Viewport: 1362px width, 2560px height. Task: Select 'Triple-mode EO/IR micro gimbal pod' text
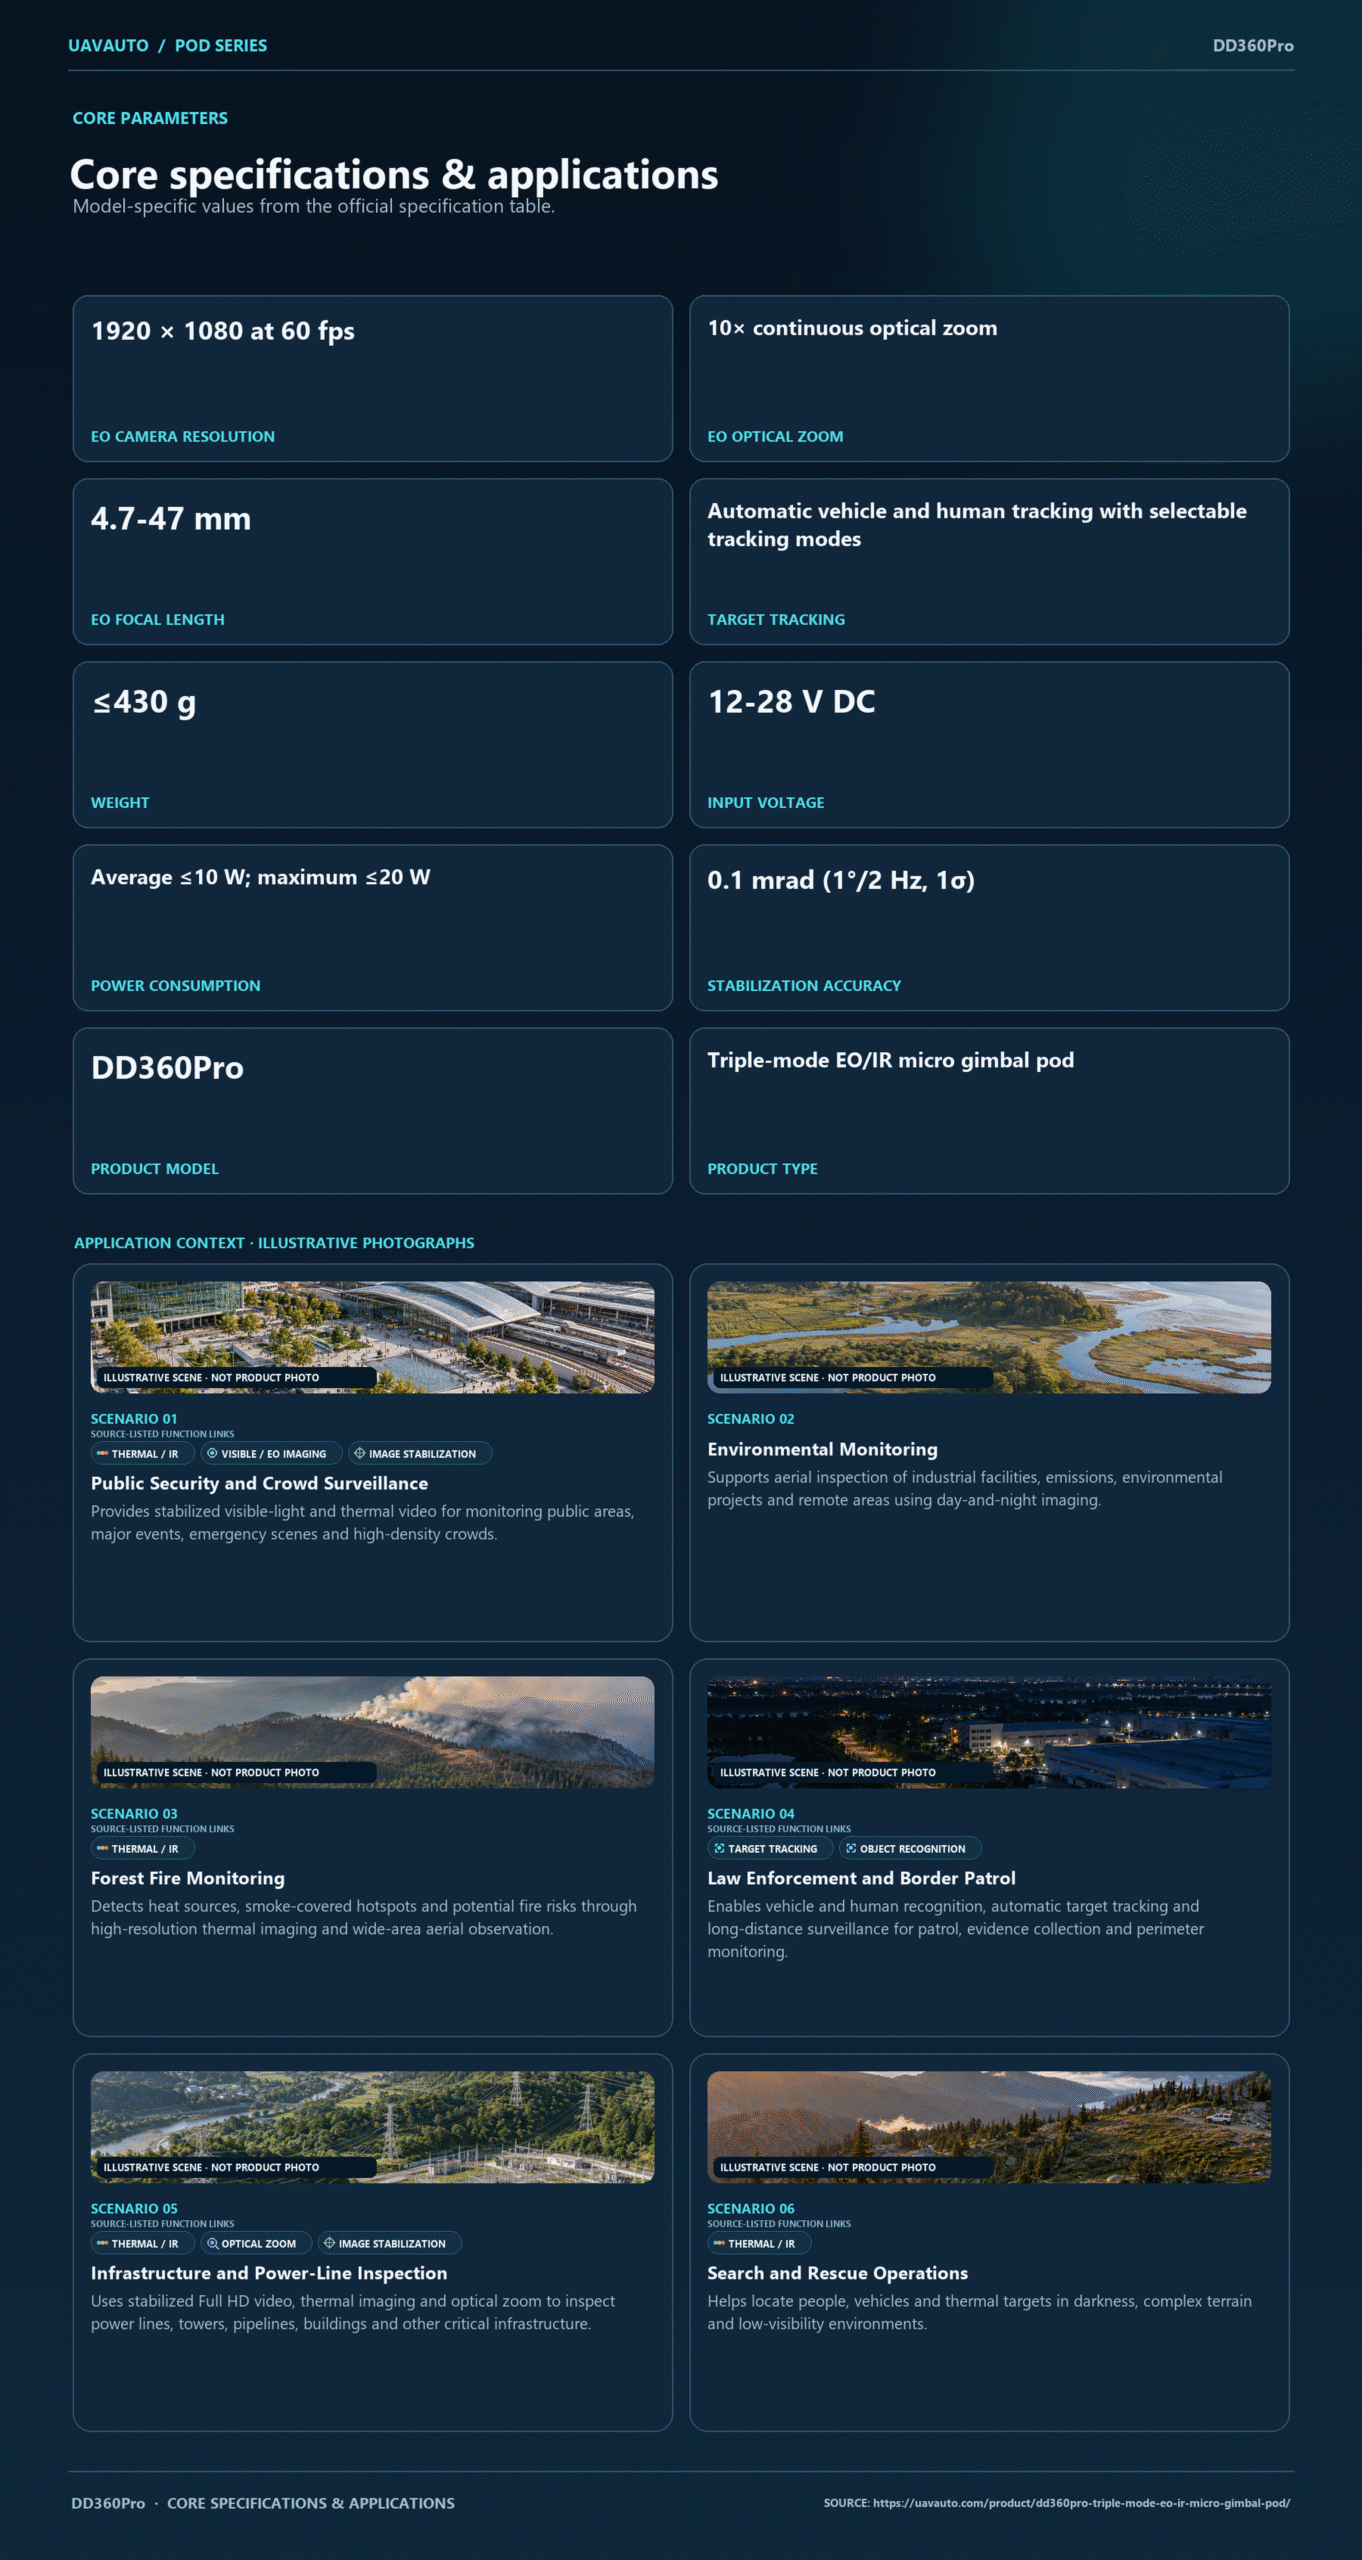click(x=891, y=1060)
